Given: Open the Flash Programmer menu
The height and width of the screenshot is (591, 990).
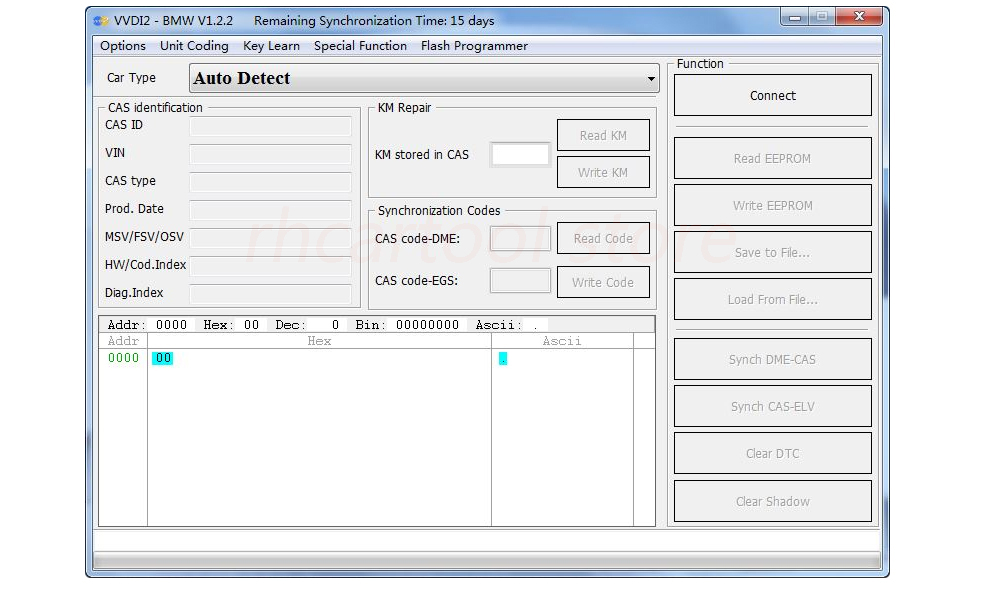Looking at the screenshot, I should pyautogui.click(x=474, y=46).
